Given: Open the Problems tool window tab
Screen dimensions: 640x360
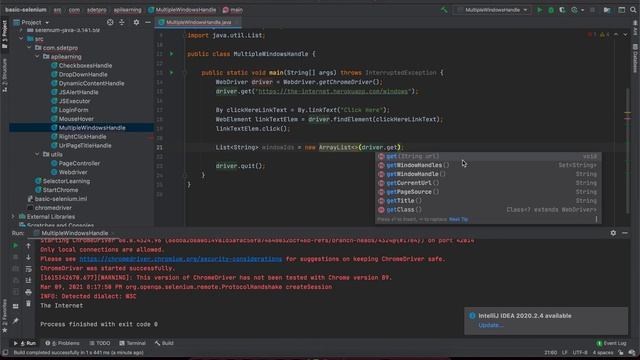Looking at the screenshot, I should click(x=62, y=343).
